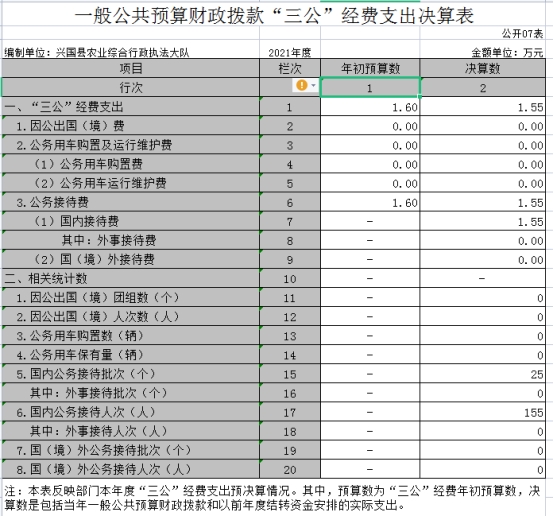Select the 公务用车保有量（辆） label

(x=131, y=355)
